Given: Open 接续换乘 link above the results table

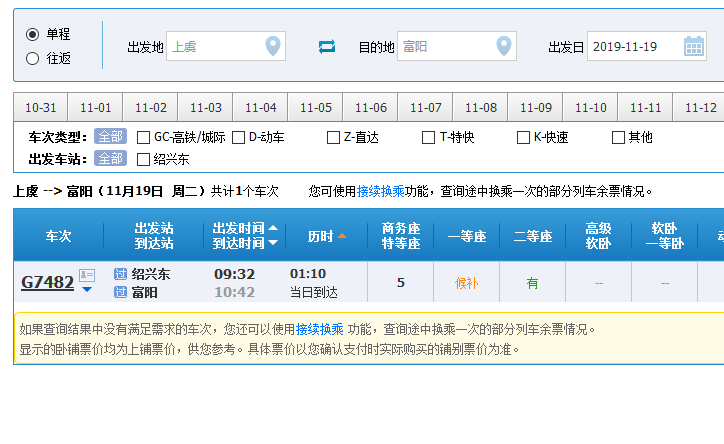Looking at the screenshot, I should click(x=380, y=191).
